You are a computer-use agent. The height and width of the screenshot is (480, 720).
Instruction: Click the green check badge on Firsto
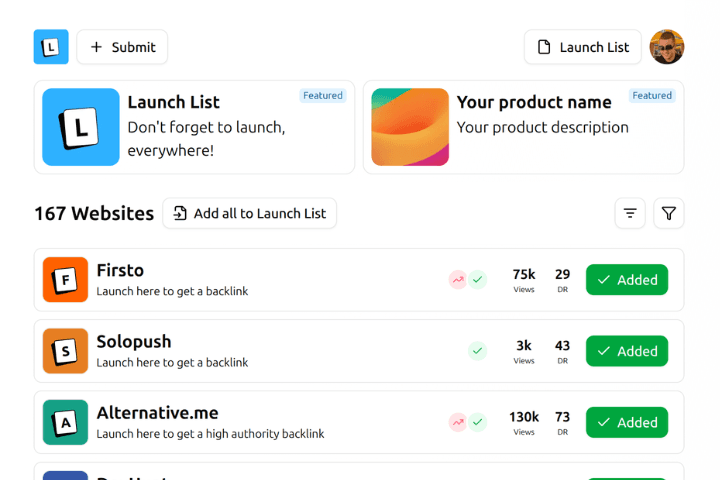478,280
